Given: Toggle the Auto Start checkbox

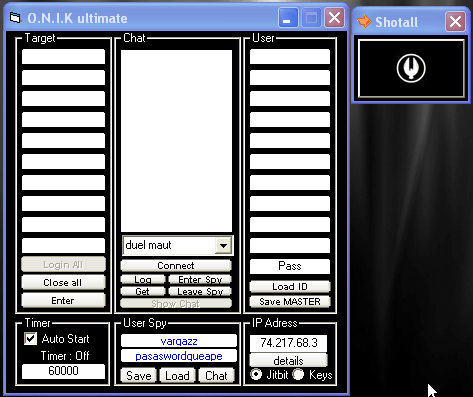Looking at the screenshot, I should coord(30,339).
